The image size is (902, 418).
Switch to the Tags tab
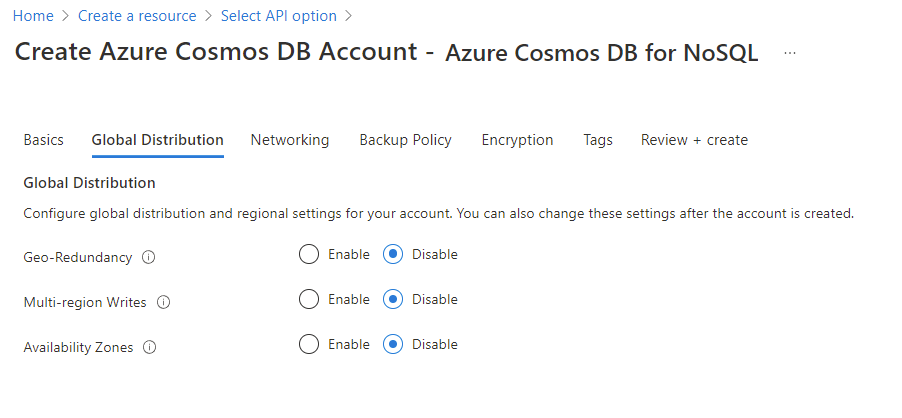coord(598,140)
